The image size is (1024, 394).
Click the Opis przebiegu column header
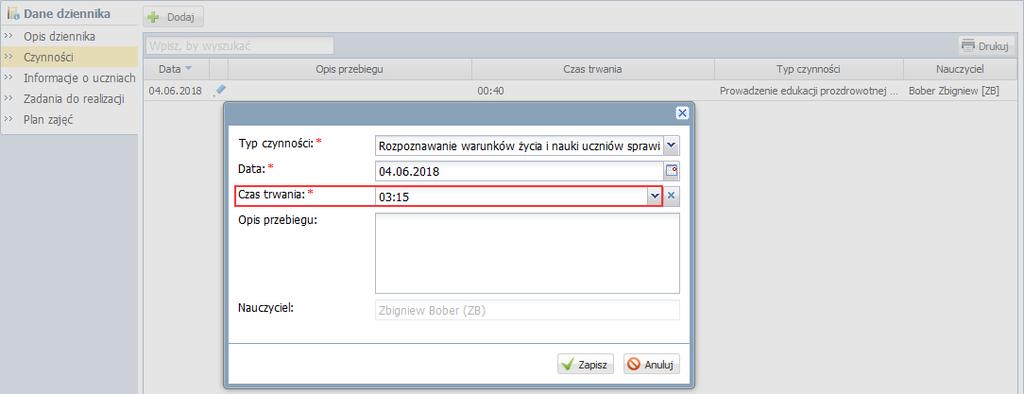click(349, 69)
